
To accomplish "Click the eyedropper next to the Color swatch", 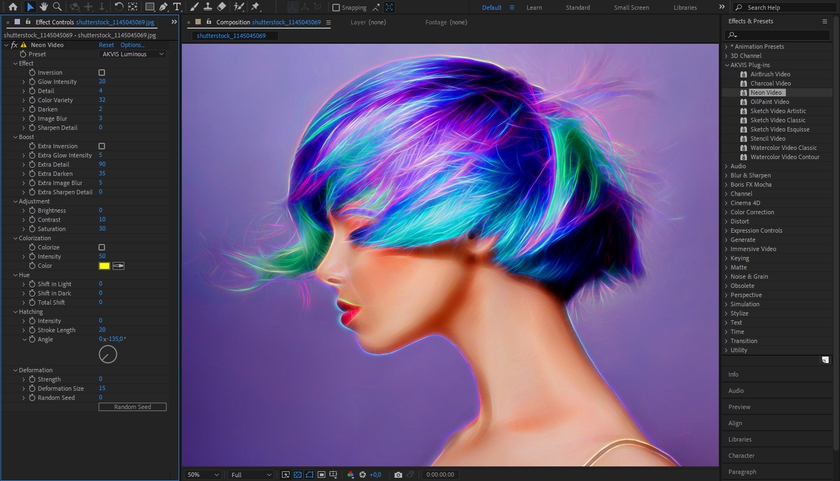I will click(118, 266).
